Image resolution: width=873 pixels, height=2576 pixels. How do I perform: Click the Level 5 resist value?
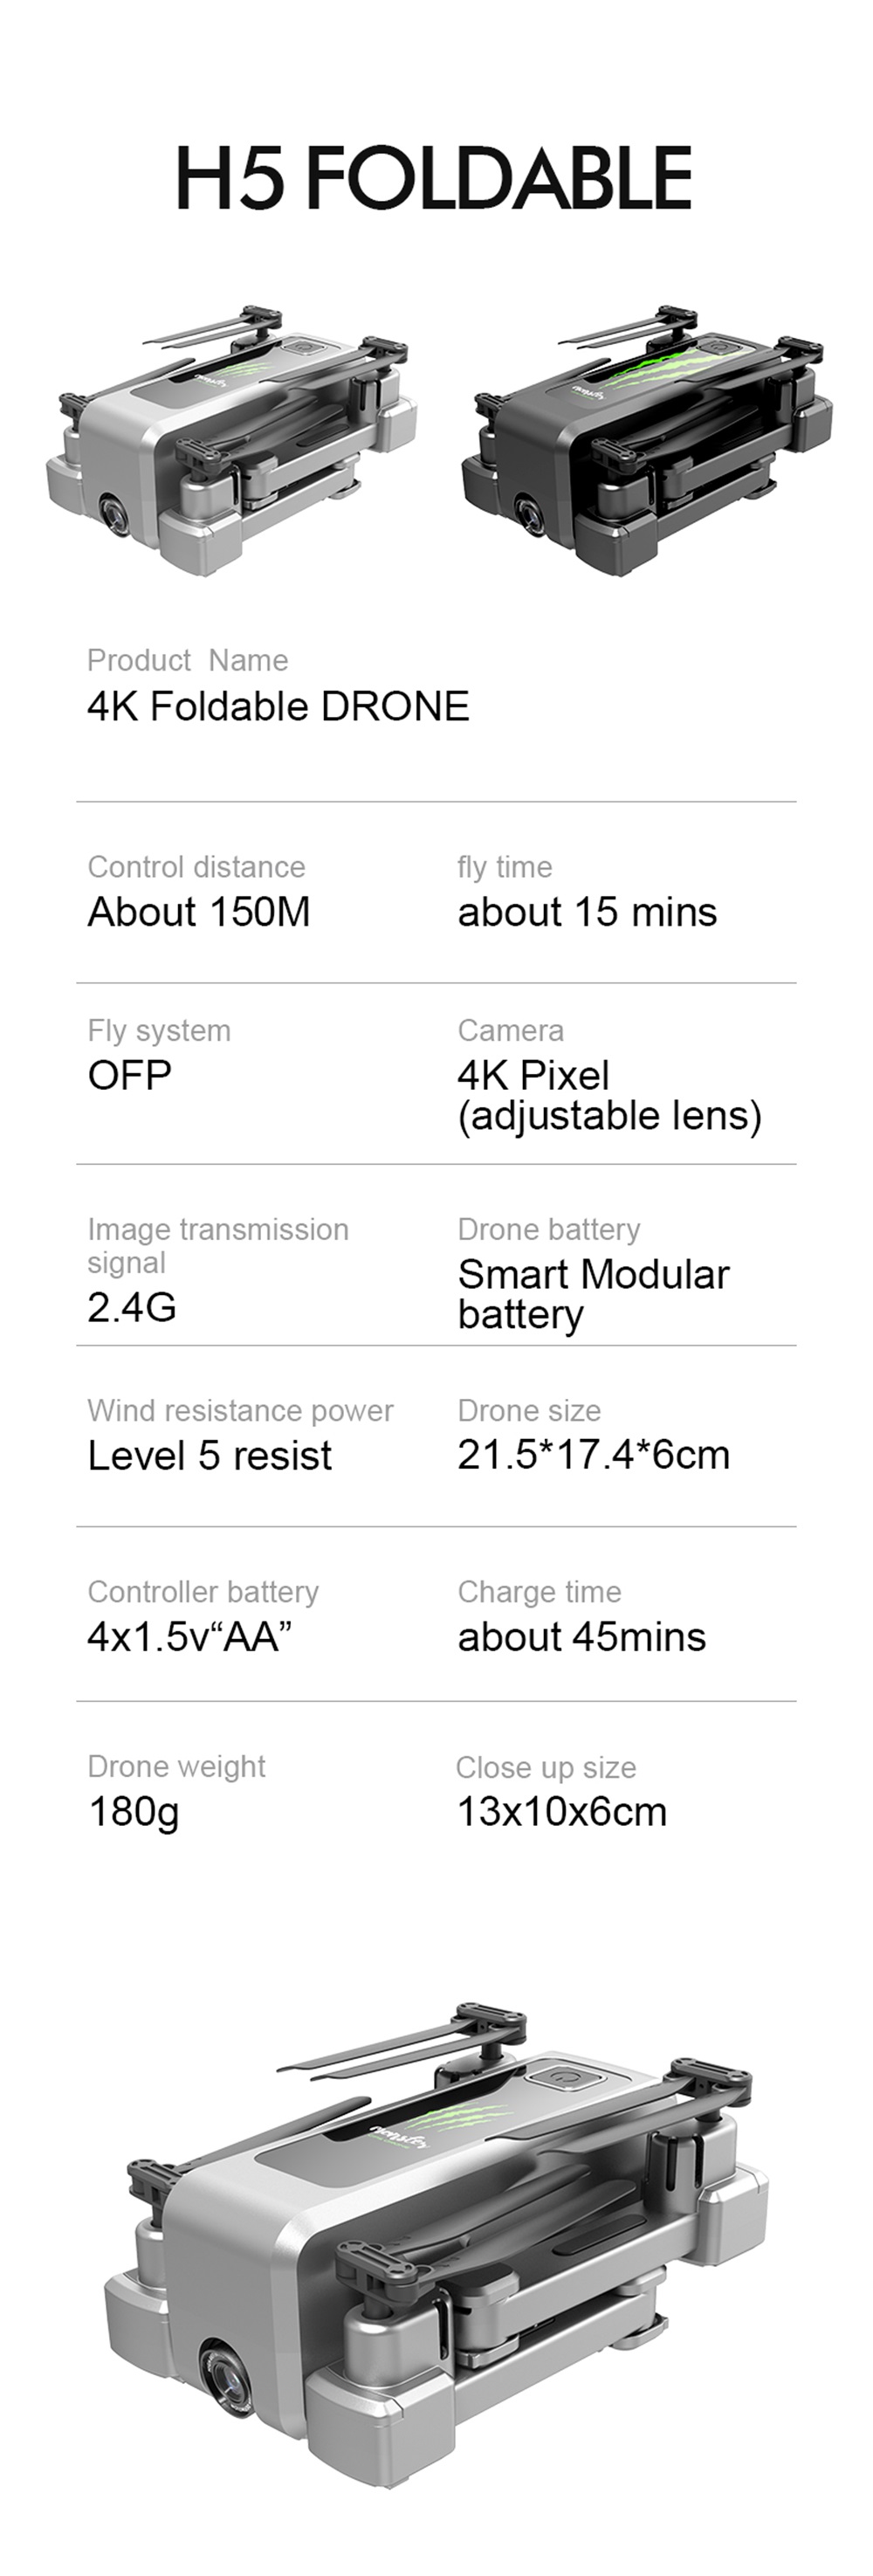coord(209,1455)
